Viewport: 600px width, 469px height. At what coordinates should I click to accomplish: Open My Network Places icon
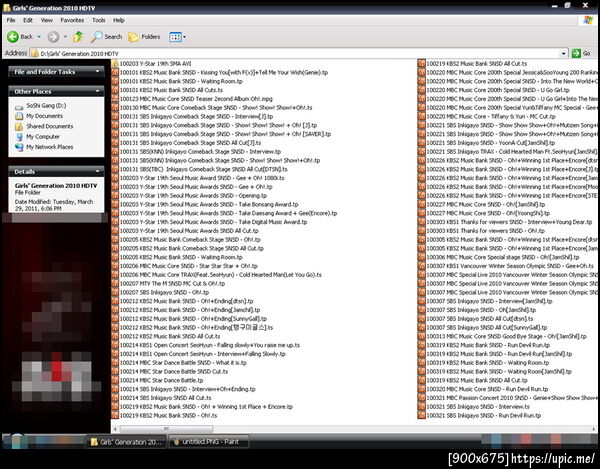(19, 147)
